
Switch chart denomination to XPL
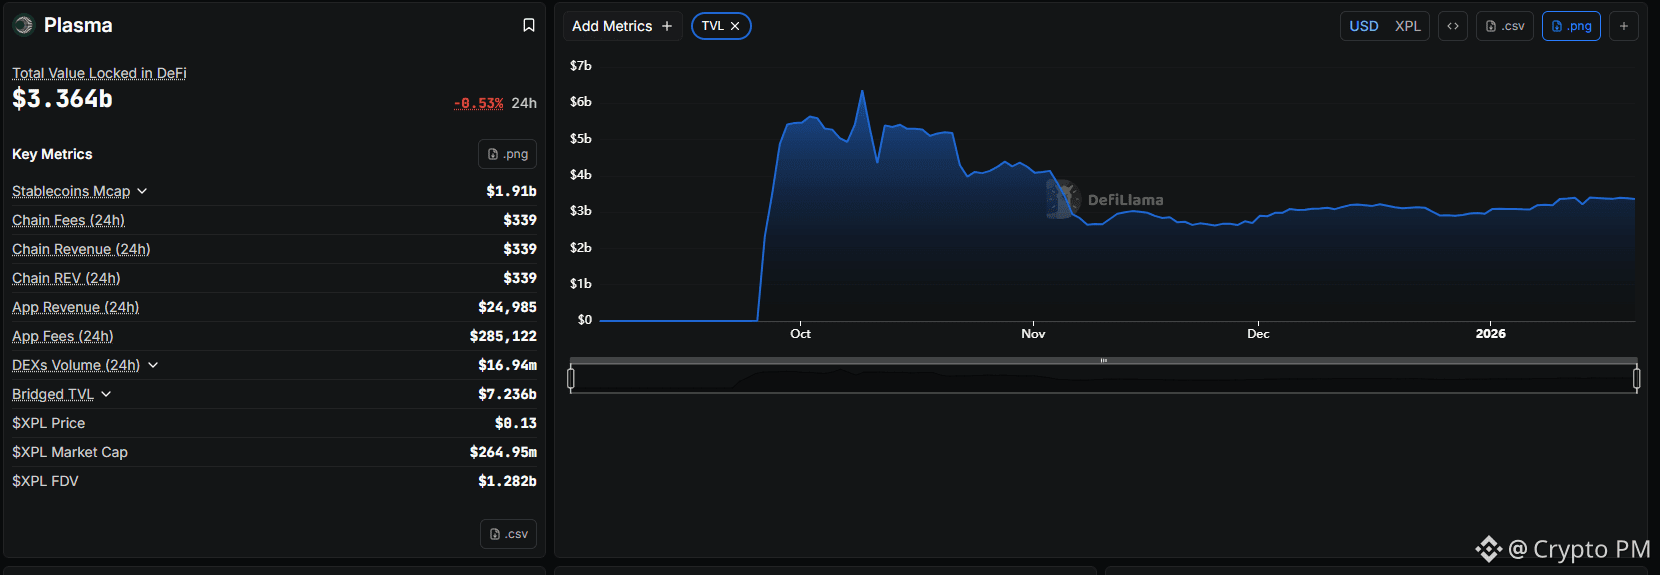point(1408,26)
